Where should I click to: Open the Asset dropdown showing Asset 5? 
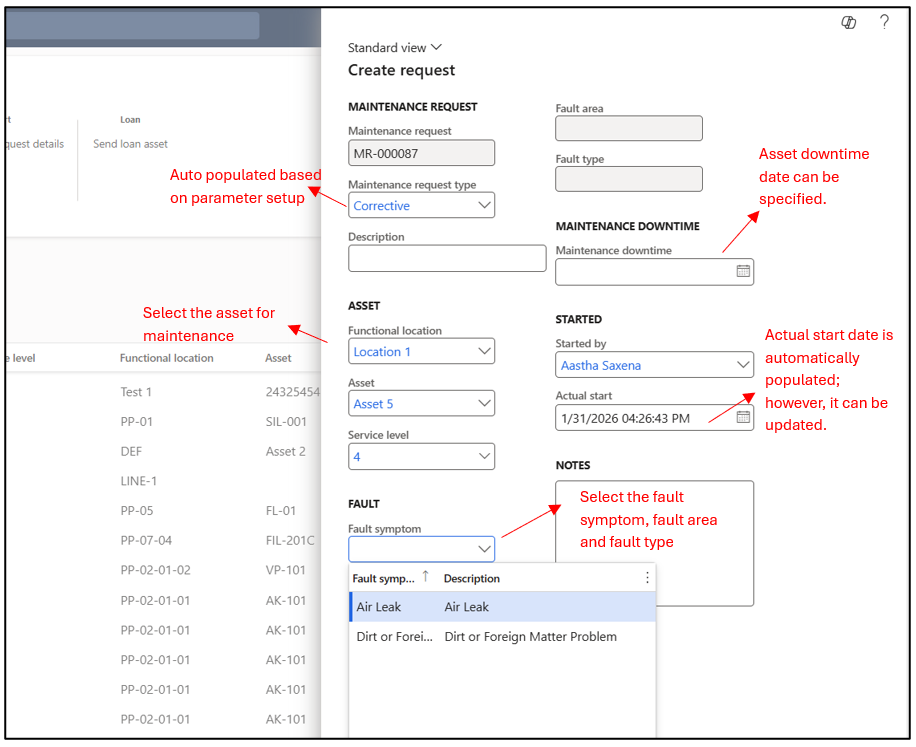point(484,404)
